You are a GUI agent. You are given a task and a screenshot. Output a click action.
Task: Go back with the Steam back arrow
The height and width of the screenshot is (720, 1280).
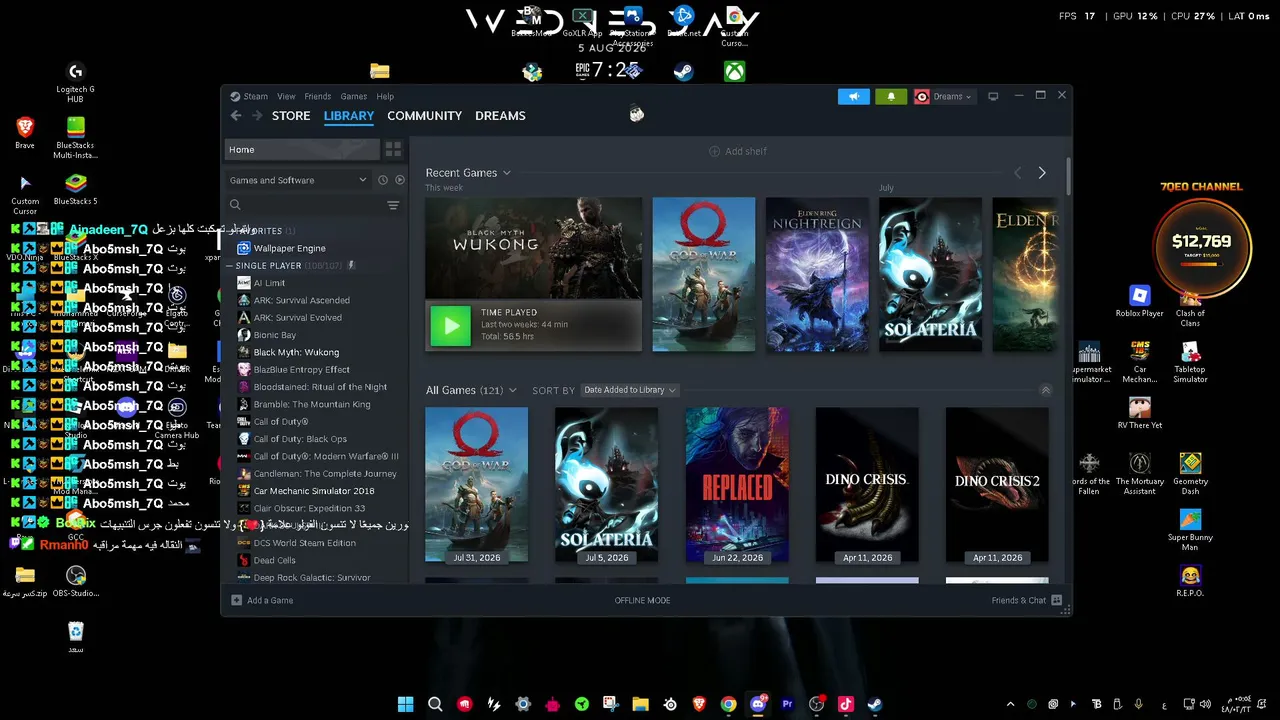[236, 116]
